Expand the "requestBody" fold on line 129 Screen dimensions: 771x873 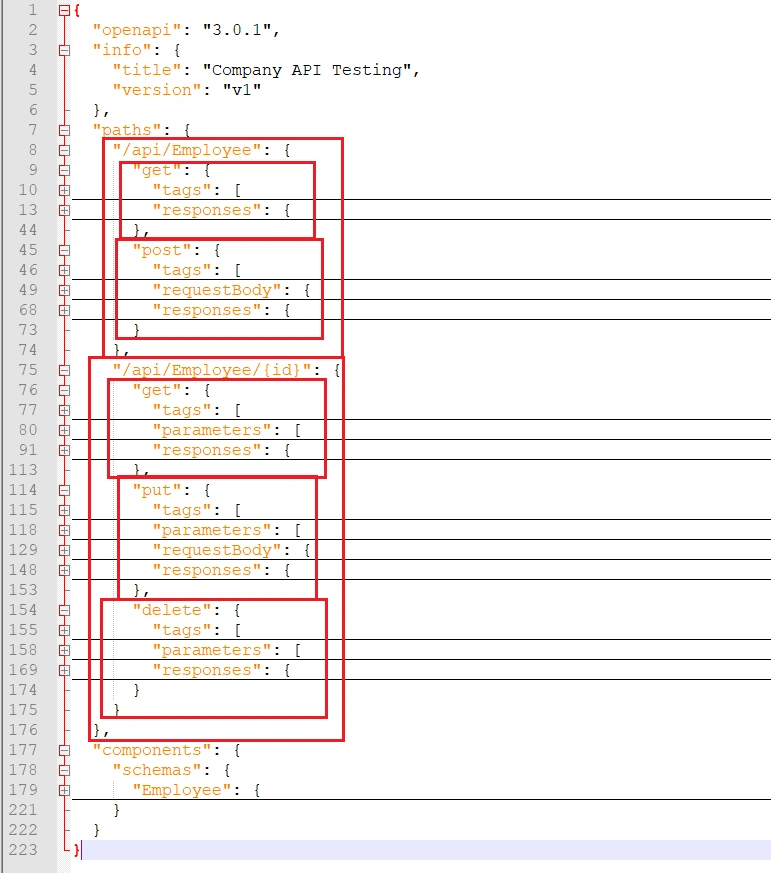click(x=65, y=551)
